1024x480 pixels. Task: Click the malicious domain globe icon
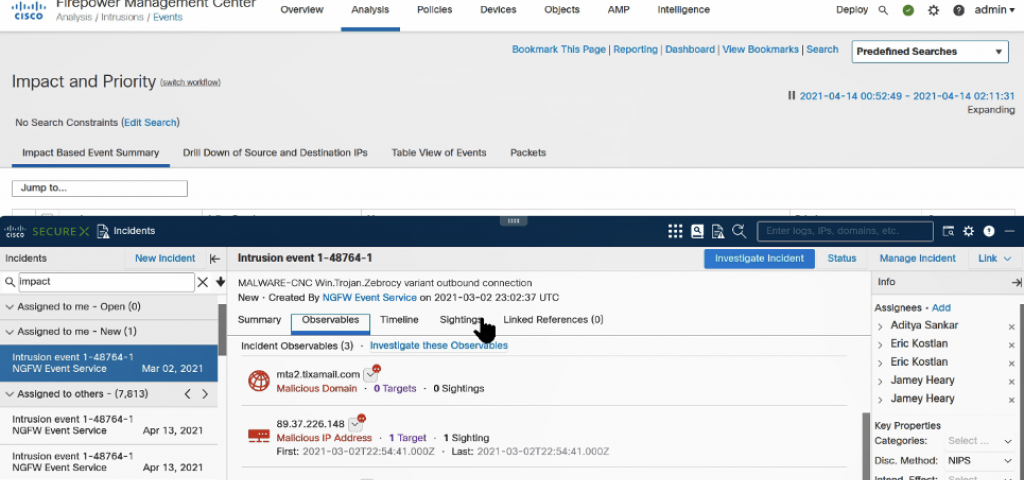coord(259,381)
